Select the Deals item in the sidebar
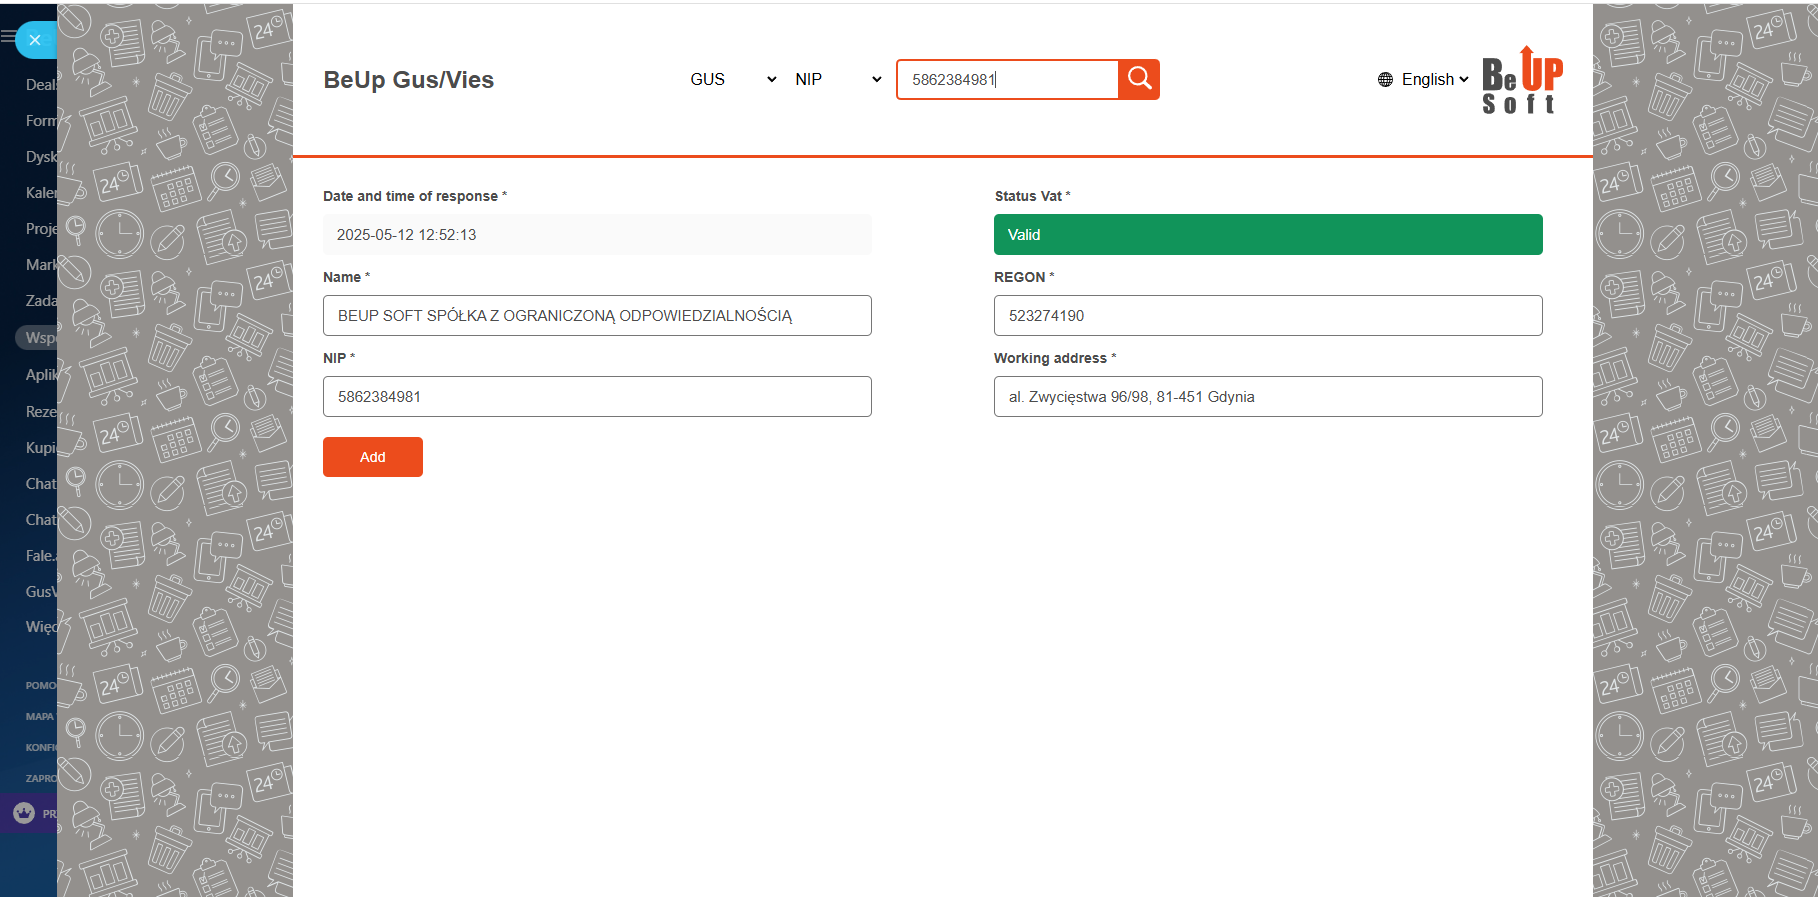Viewport: 1818px width, 897px height. 40,85
